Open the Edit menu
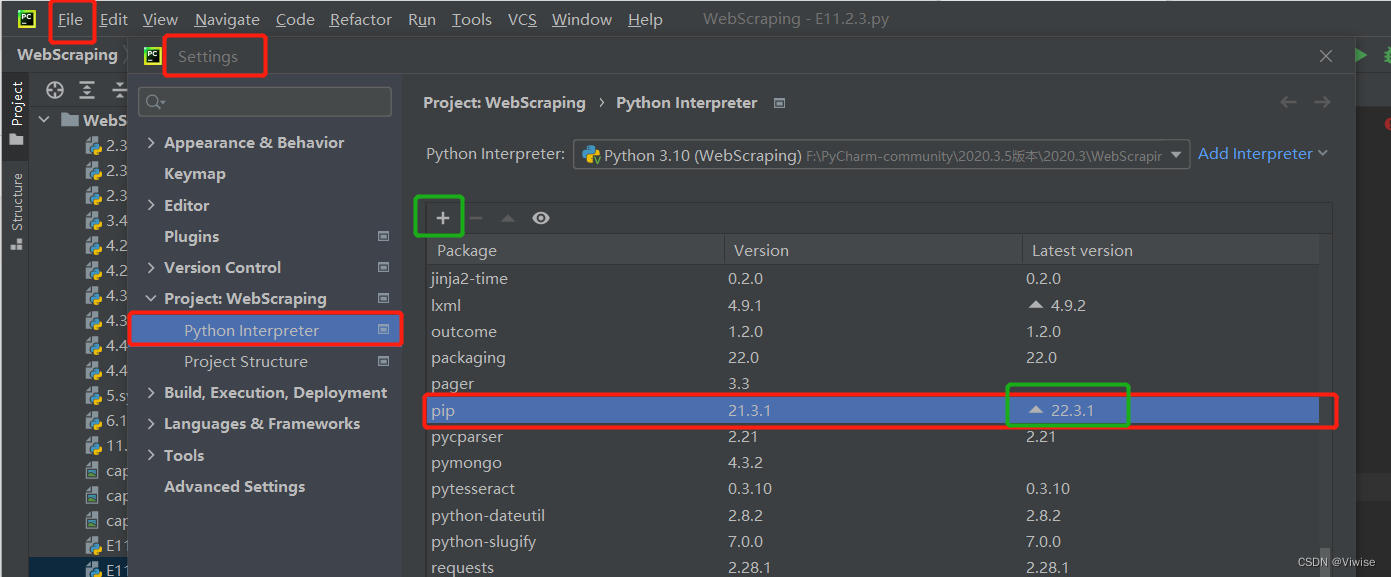 click(114, 19)
